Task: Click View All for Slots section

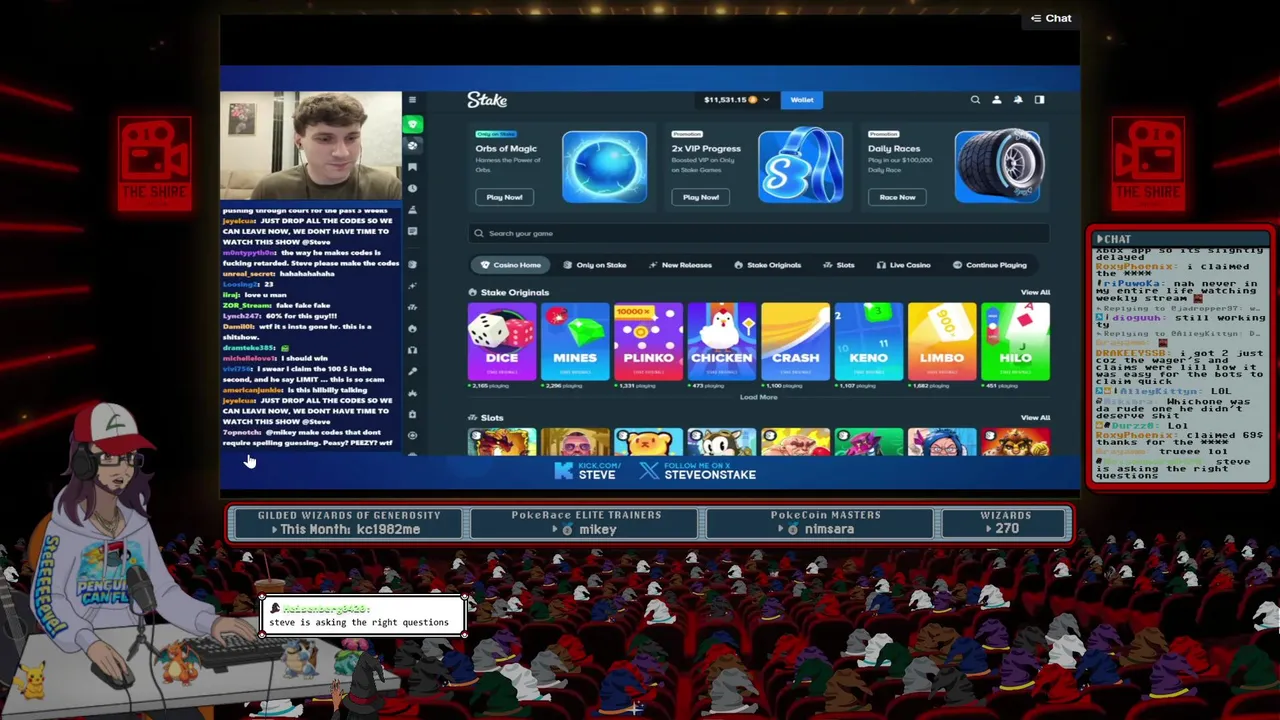Action: coord(1035,418)
